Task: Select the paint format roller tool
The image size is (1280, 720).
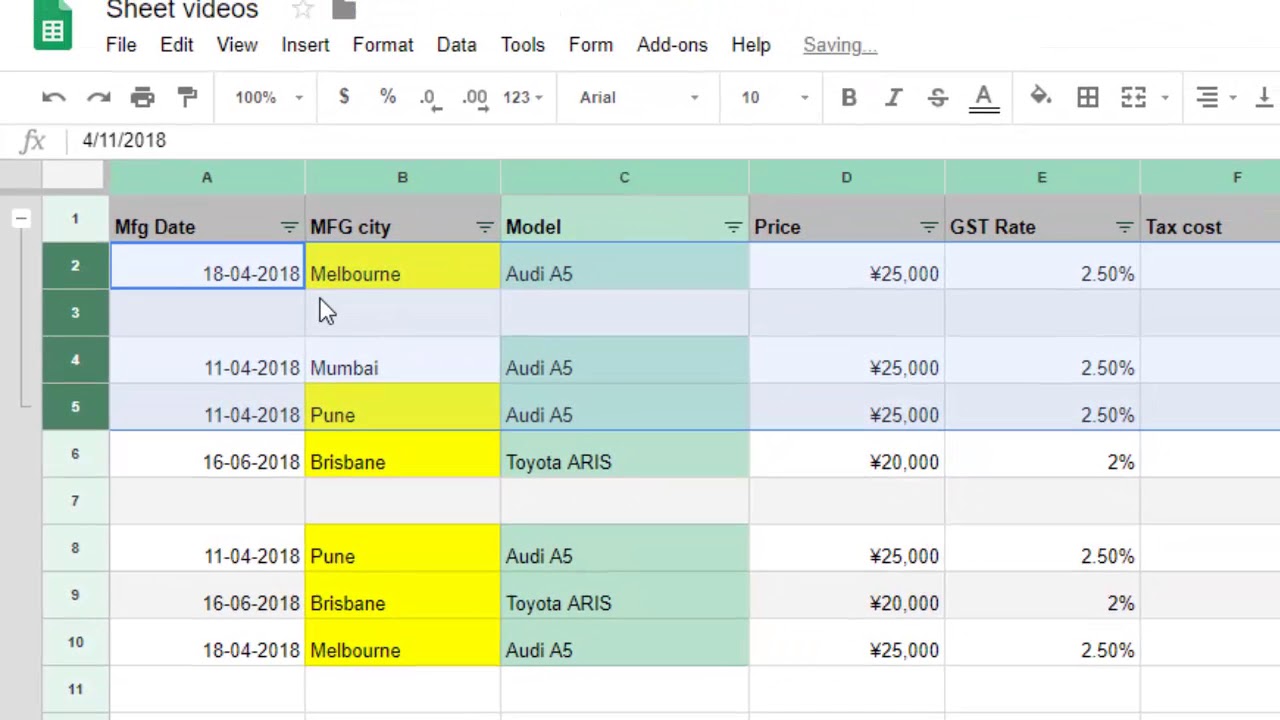Action: 187,97
